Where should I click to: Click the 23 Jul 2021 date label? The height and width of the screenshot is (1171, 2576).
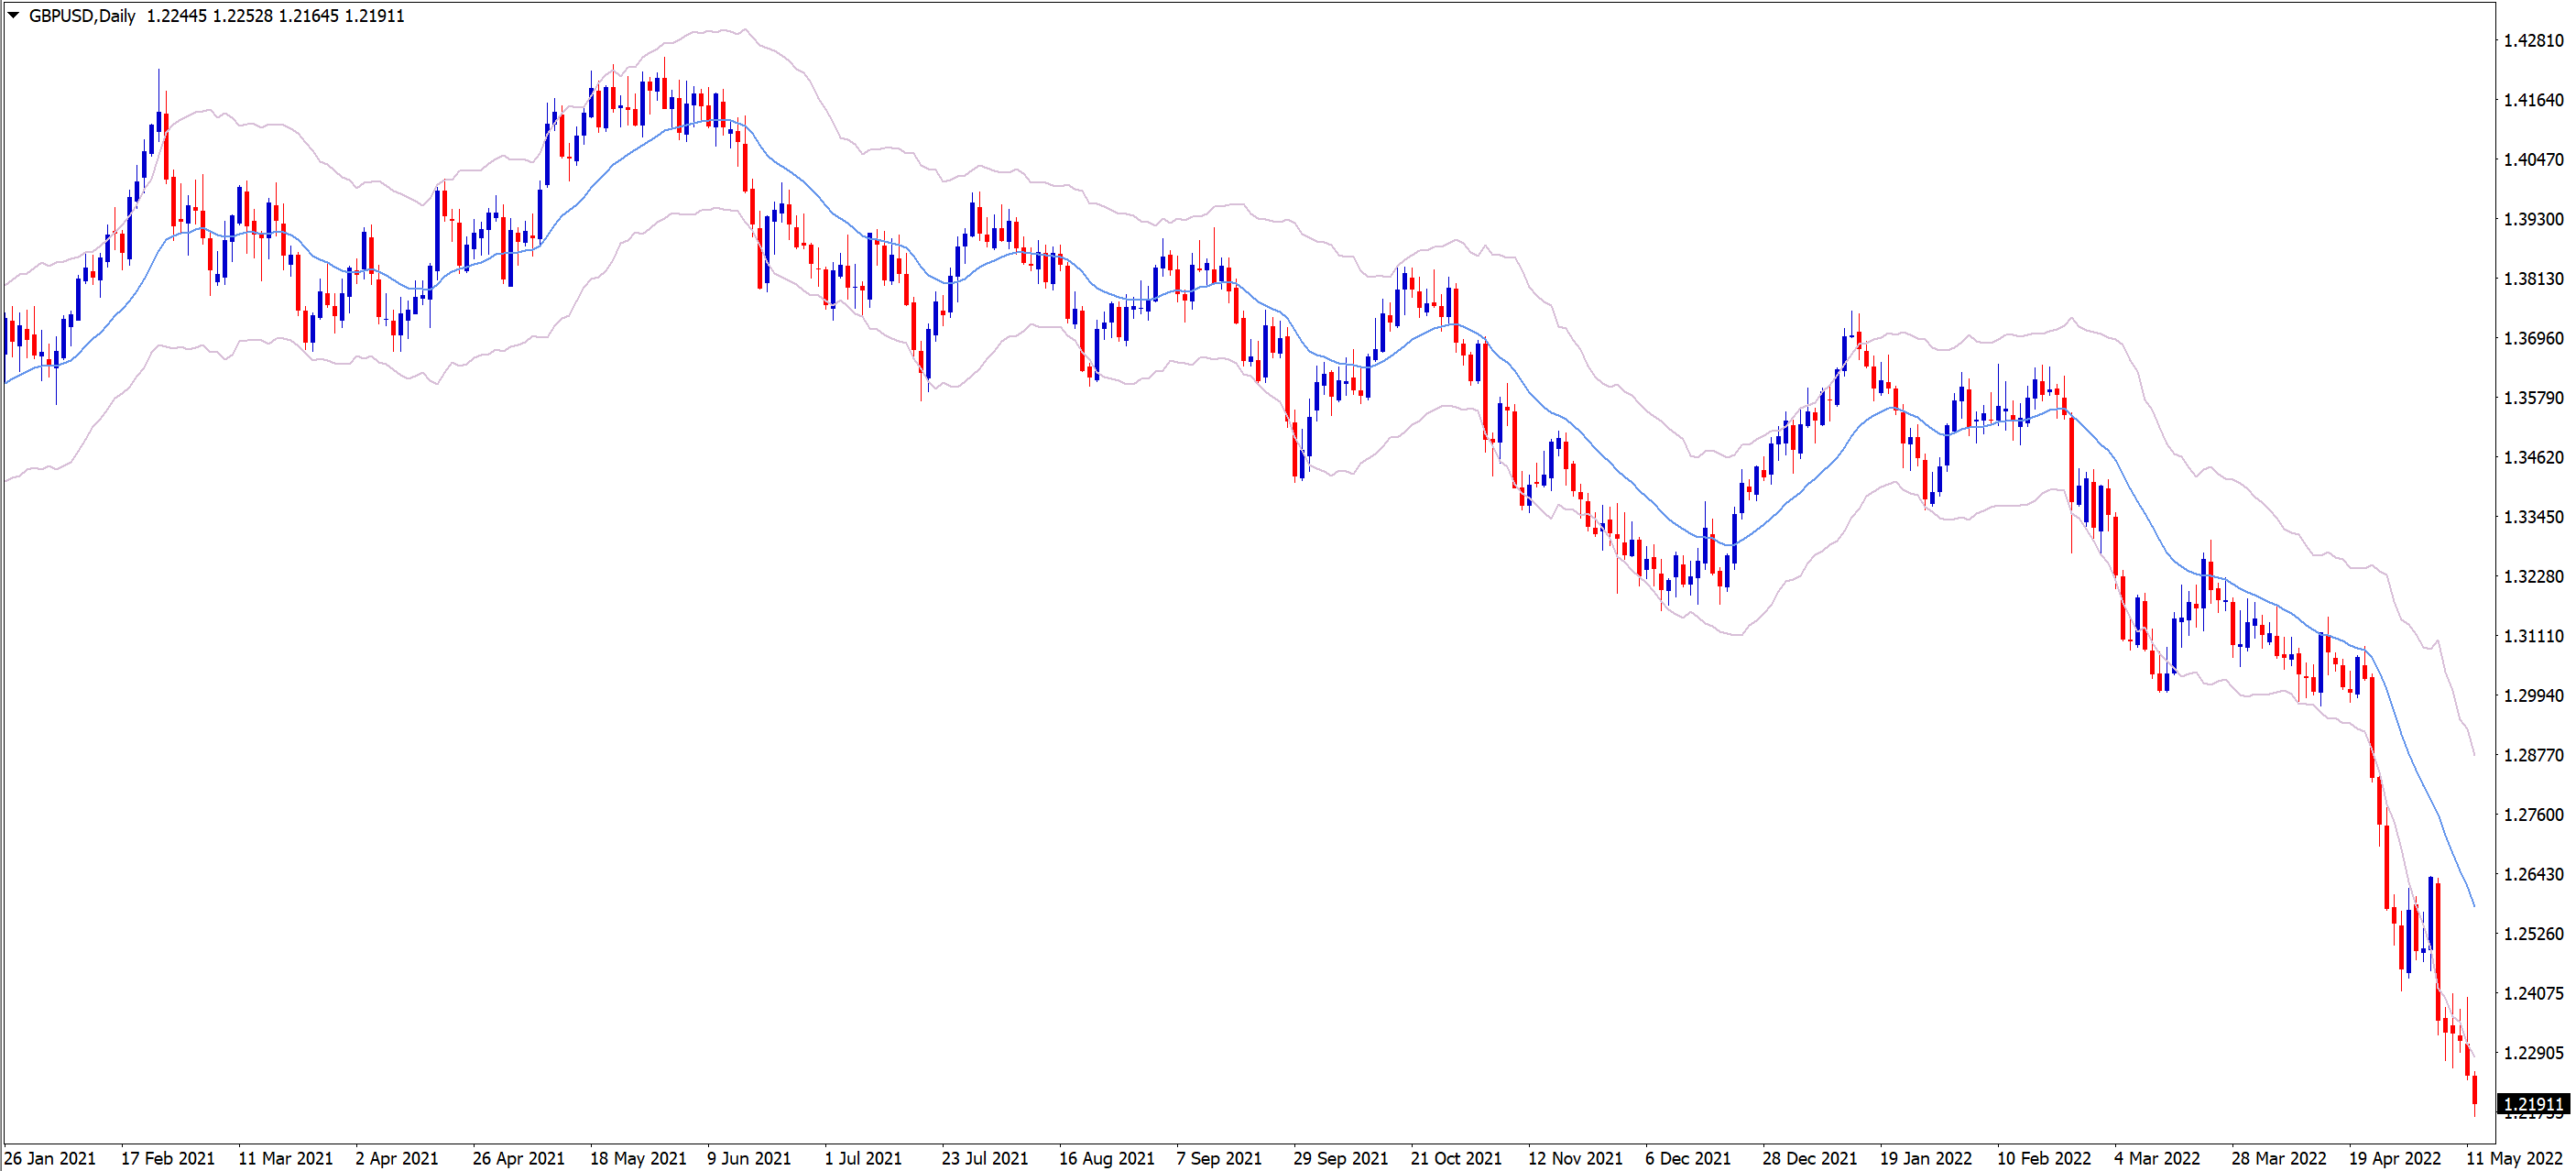coord(985,1158)
